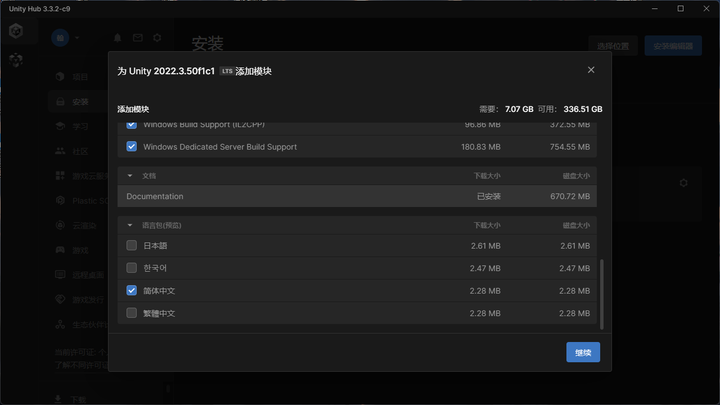Open the 社区 people icon

tap(60, 151)
